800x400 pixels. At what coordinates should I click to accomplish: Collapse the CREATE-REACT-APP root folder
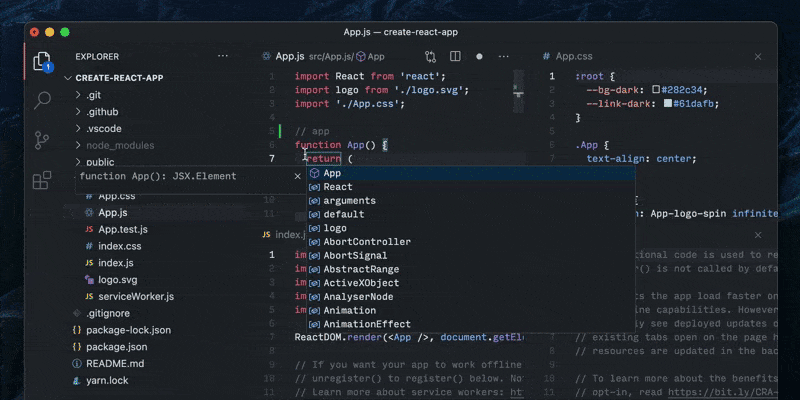[69, 77]
